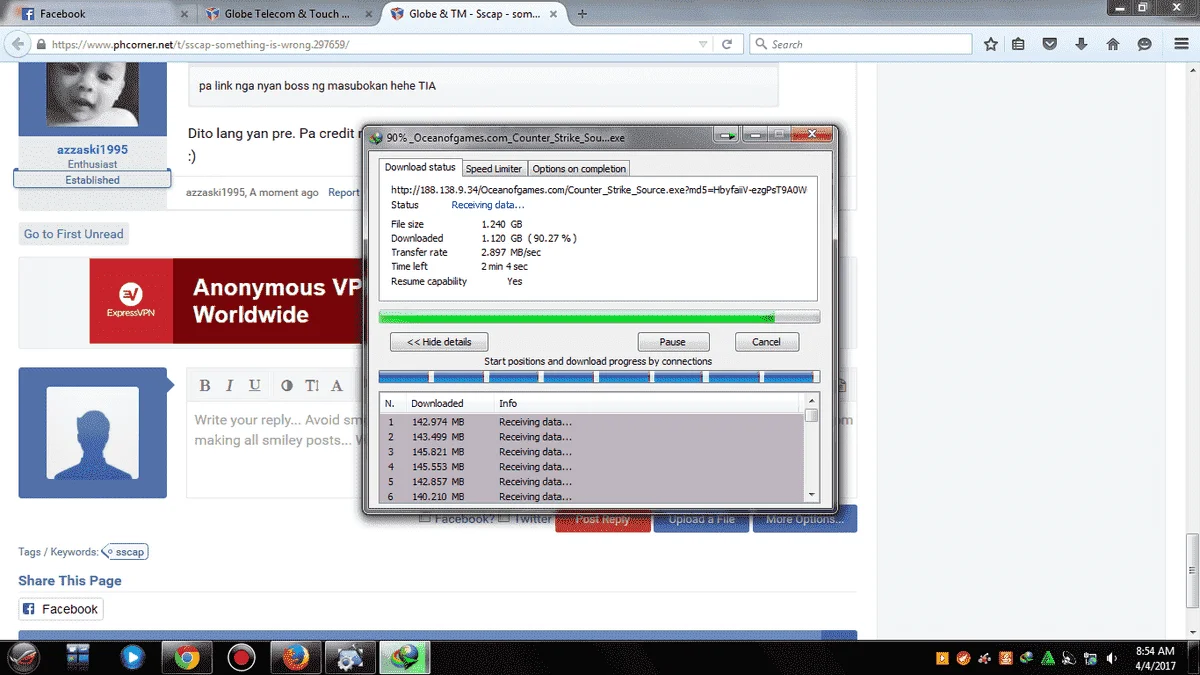Click the browser address bar URL
This screenshot has height=675, width=1200.
pyautogui.click(x=370, y=45)
